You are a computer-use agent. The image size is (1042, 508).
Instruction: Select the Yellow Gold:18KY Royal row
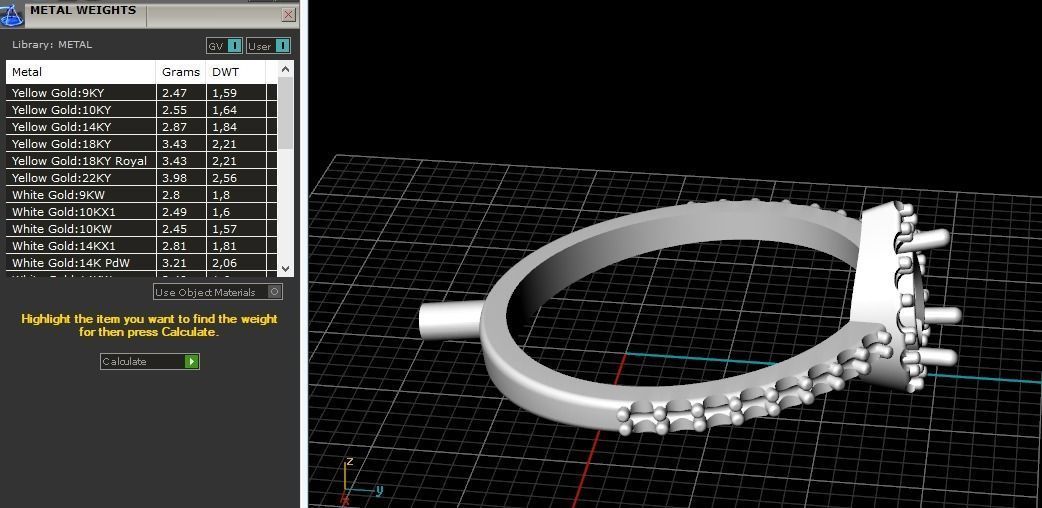point(141,161)
